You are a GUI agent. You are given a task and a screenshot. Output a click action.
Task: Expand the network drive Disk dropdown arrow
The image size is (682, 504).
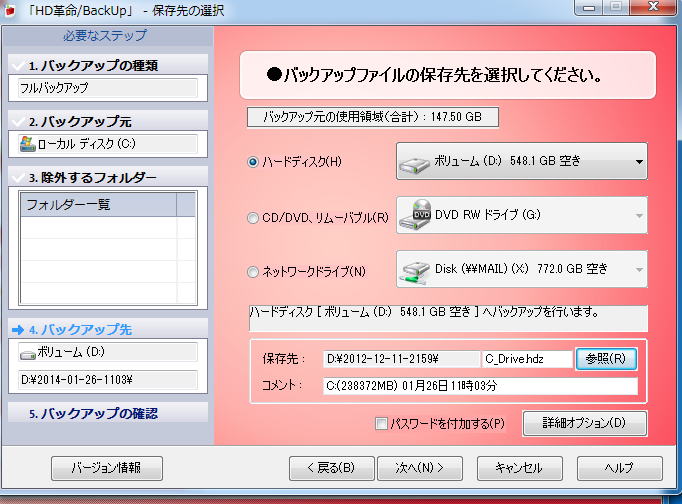click(638, 269)
